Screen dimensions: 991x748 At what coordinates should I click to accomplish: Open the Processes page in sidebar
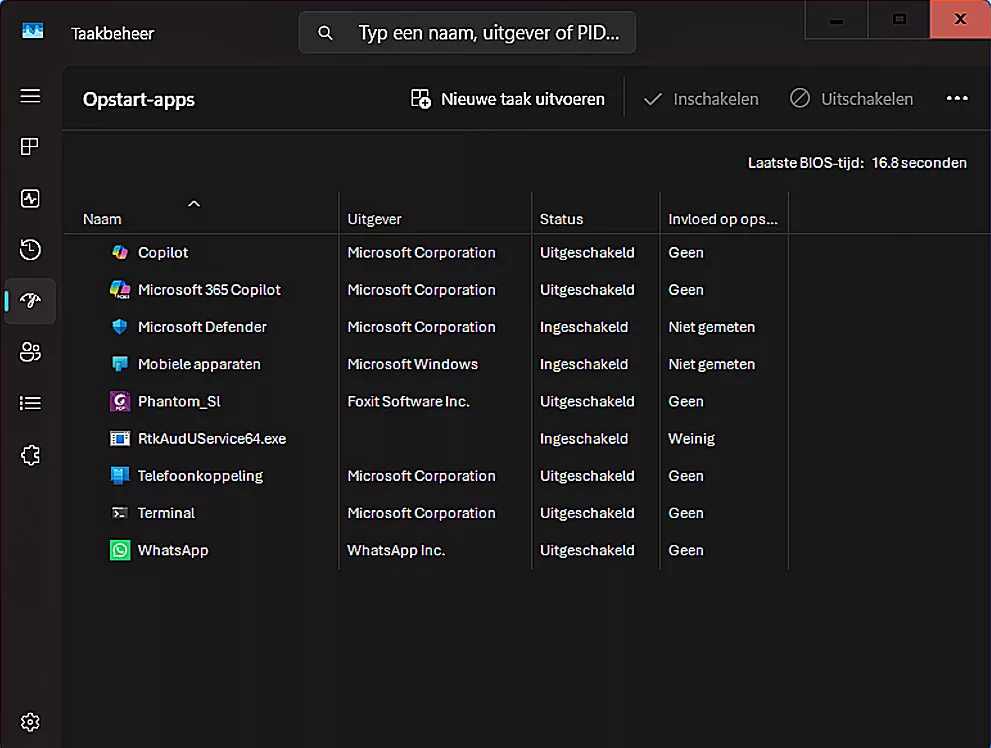pos(30,147)
